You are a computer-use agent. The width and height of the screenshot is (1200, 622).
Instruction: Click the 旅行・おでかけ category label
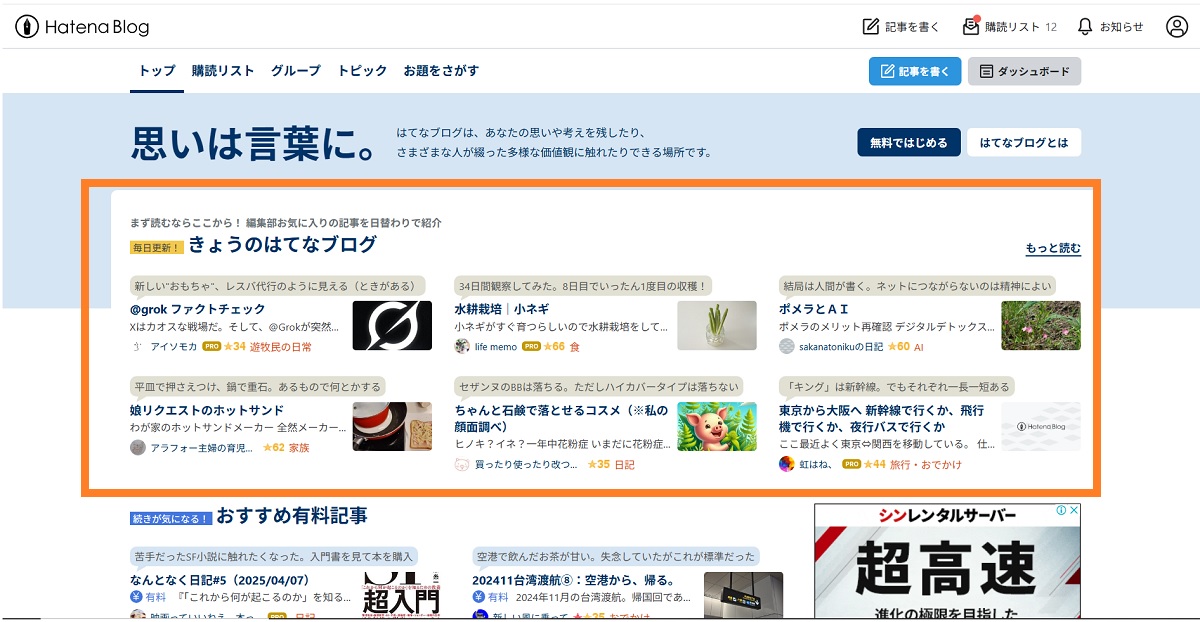click(927, 465)
